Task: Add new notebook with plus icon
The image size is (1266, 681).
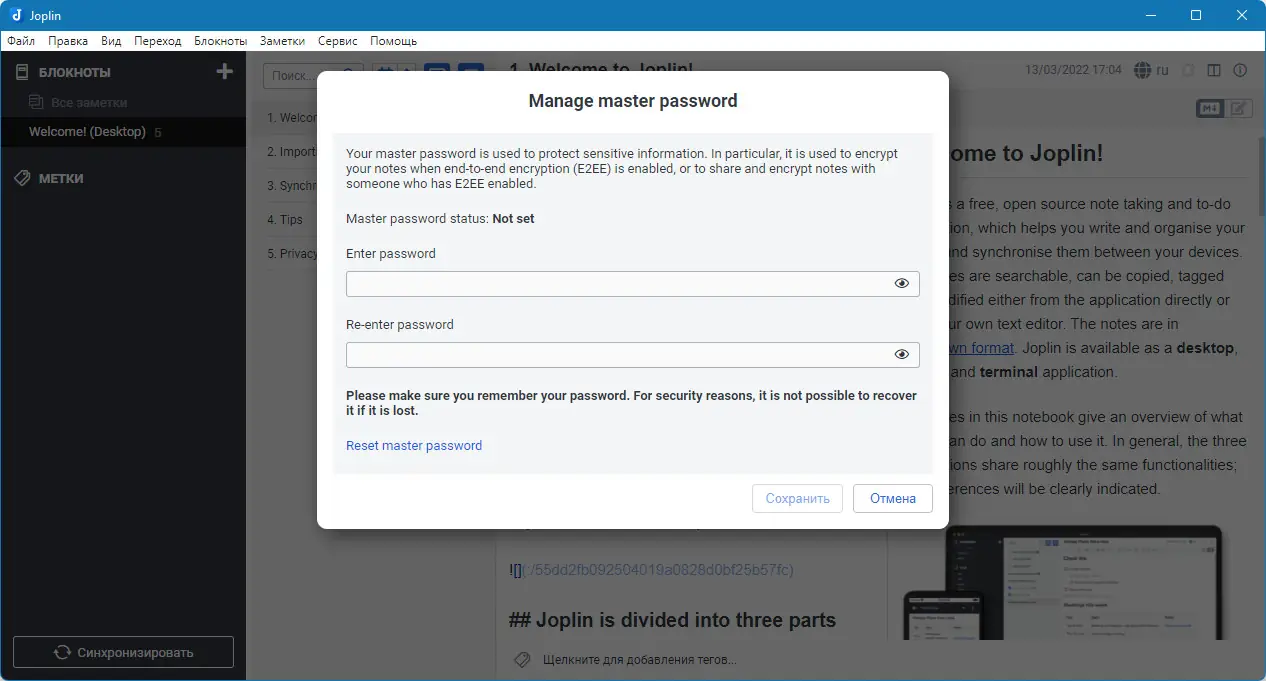Action: click(225, 71)
